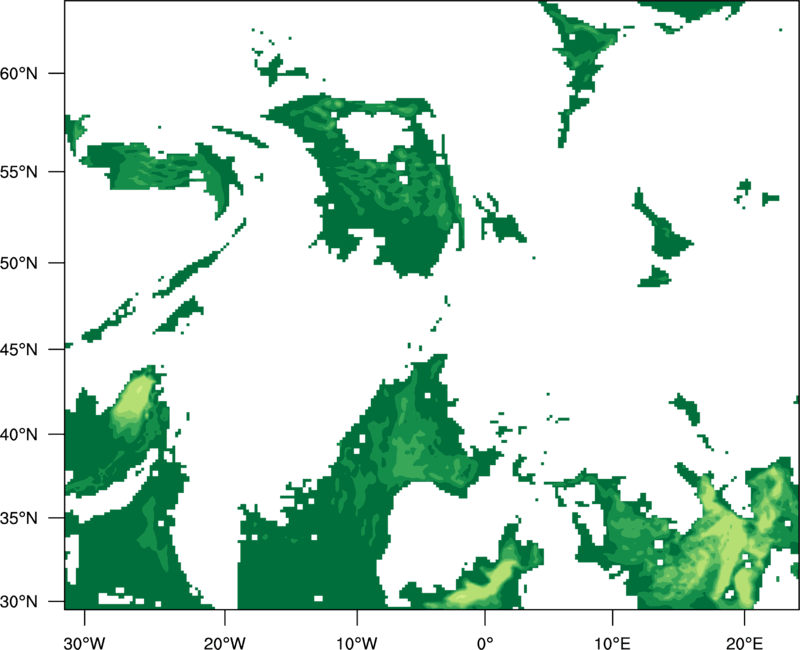The image size is (800, 650).
Task: Click the 35°N latitude label
Action: click(19, 518)
